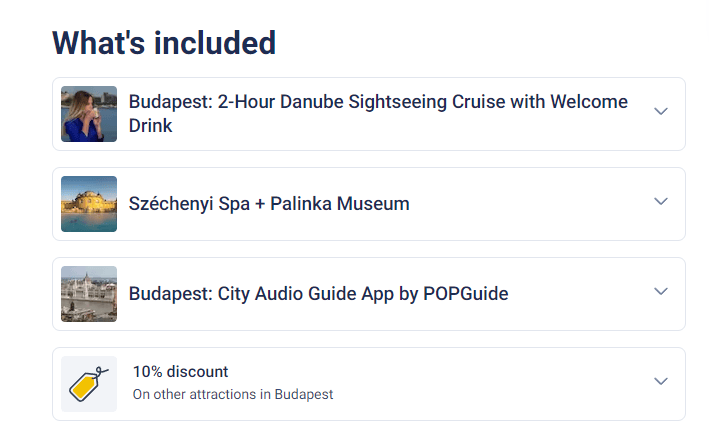Screen dimensions: 709x440
Task: Click the 'Palinka Museum' text
Action: (x=340, y=203)
